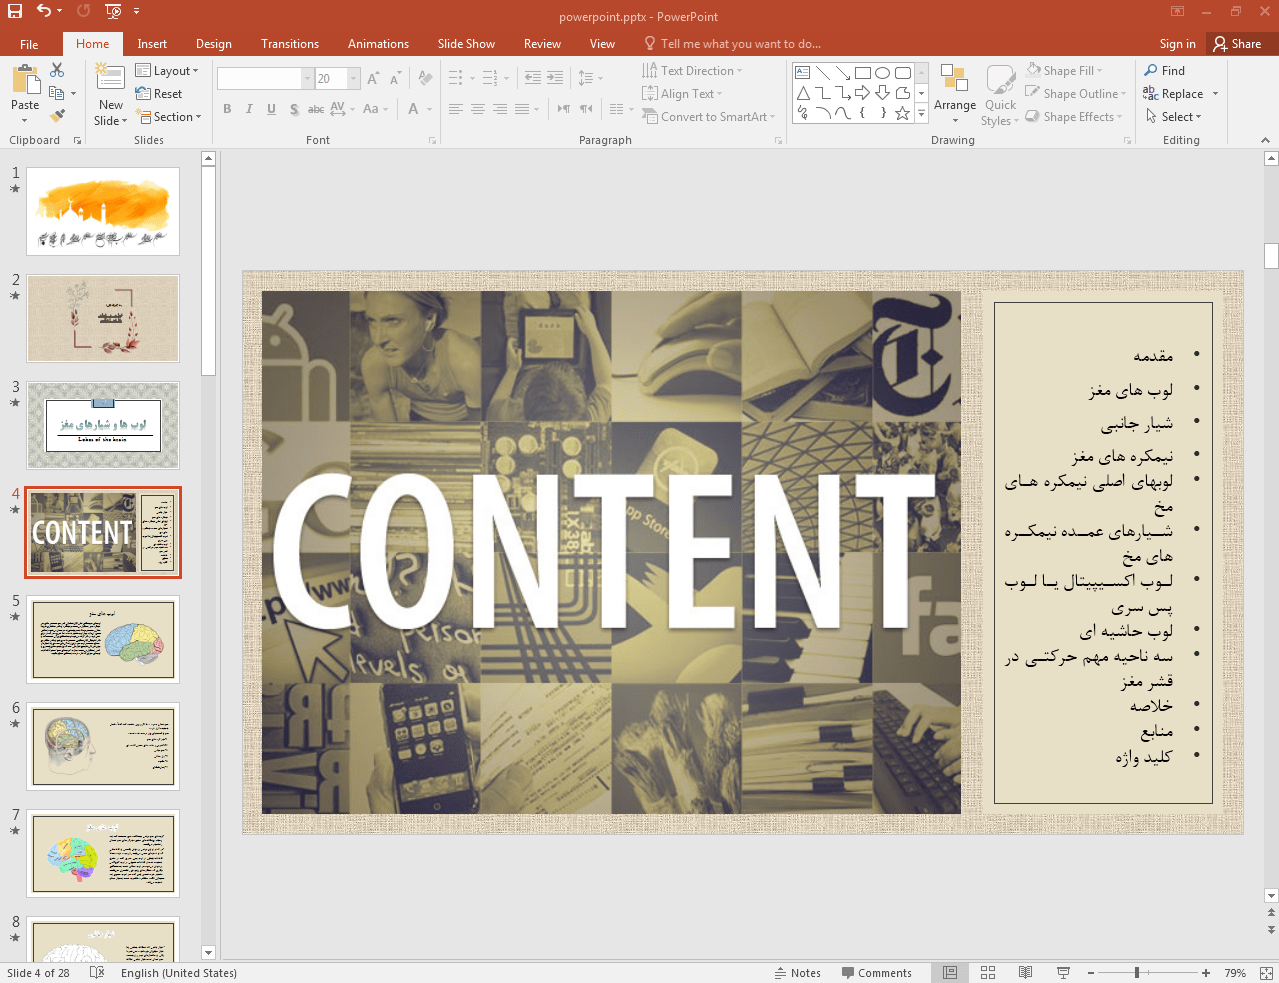The width and height of the screenshot is (1279, 983).
Task: Open Reading View from status bar
Action: [1025, 973]
